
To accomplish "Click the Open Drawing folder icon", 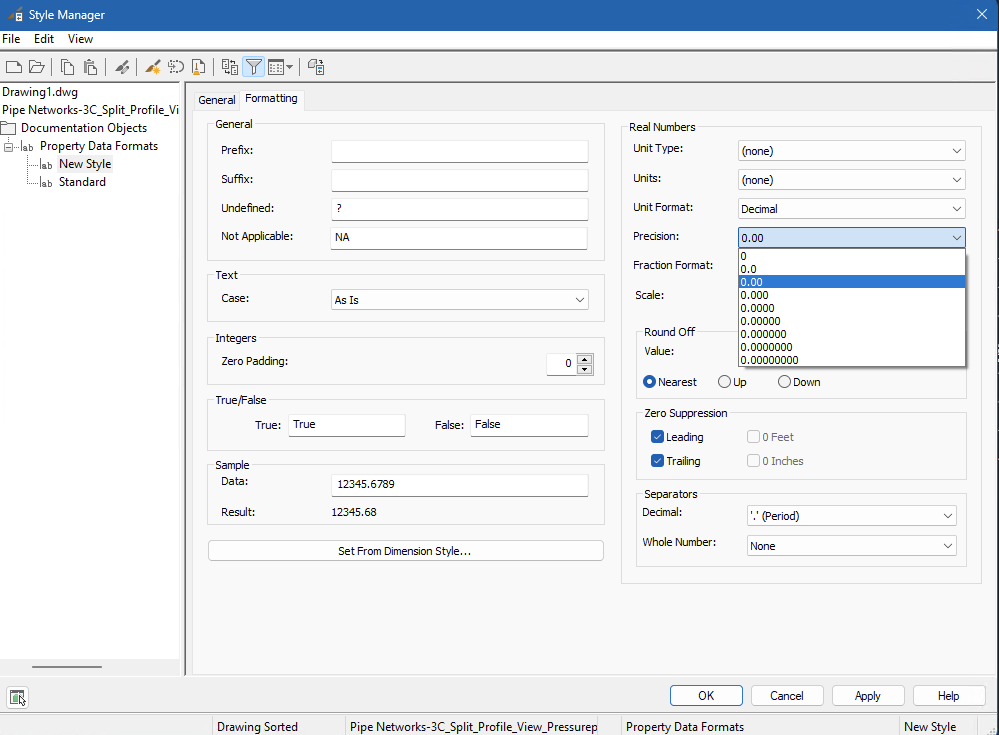I will pyautogui.click(x=36, y=67).
